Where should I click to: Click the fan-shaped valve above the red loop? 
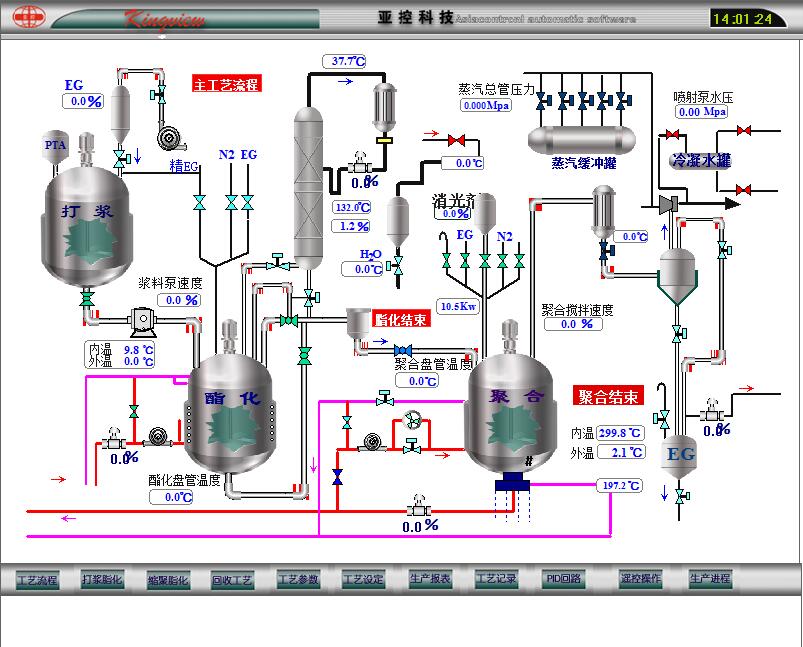click(x=411, y=421)
